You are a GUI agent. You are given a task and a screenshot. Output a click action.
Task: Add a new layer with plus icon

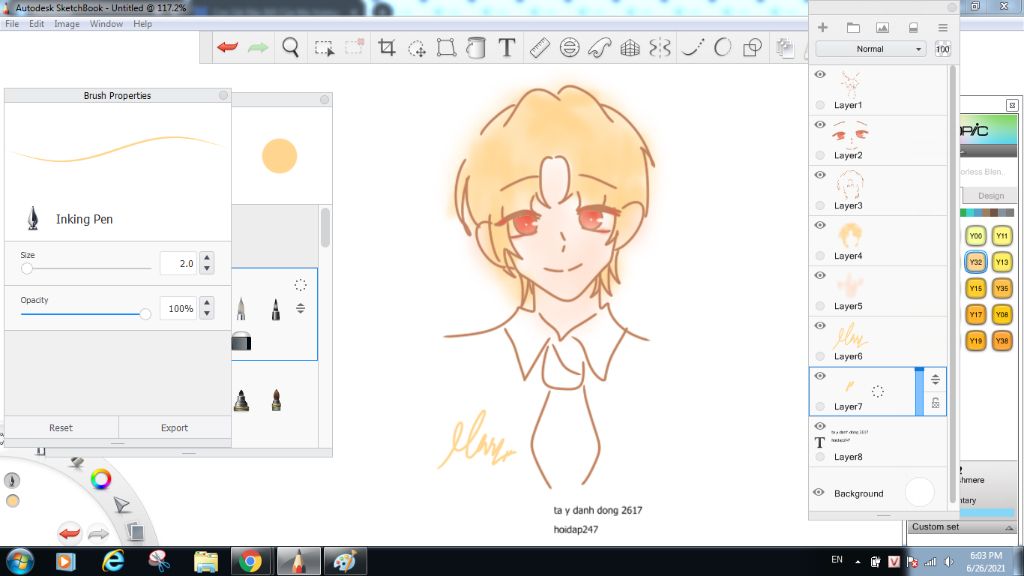(823, 27)
